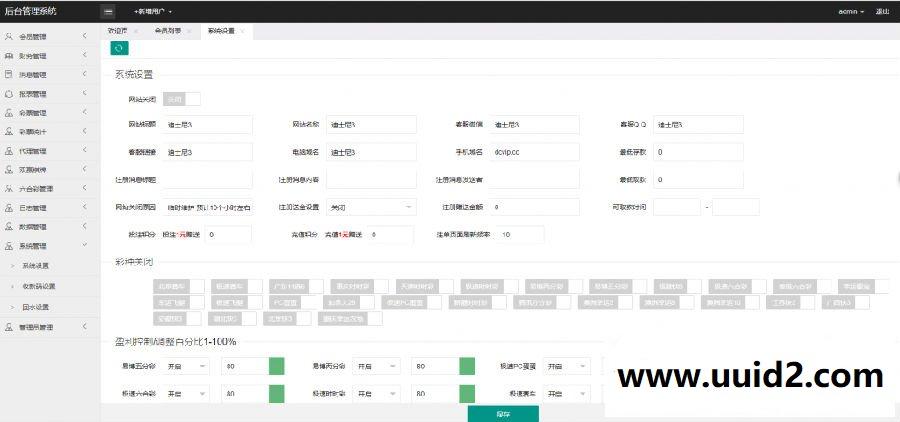Switch to the 会员列表 tab
Image resolution: width=900 pixels, height=422 pixels.
pos(168,31)
